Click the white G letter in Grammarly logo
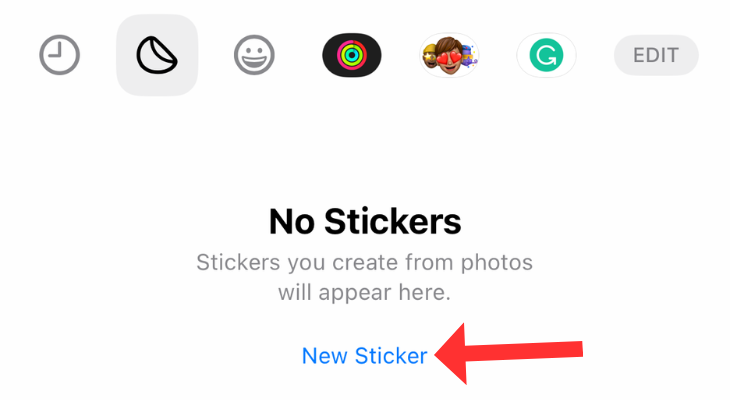This screenshot has width=730, height=400. [x=547, y=55]
